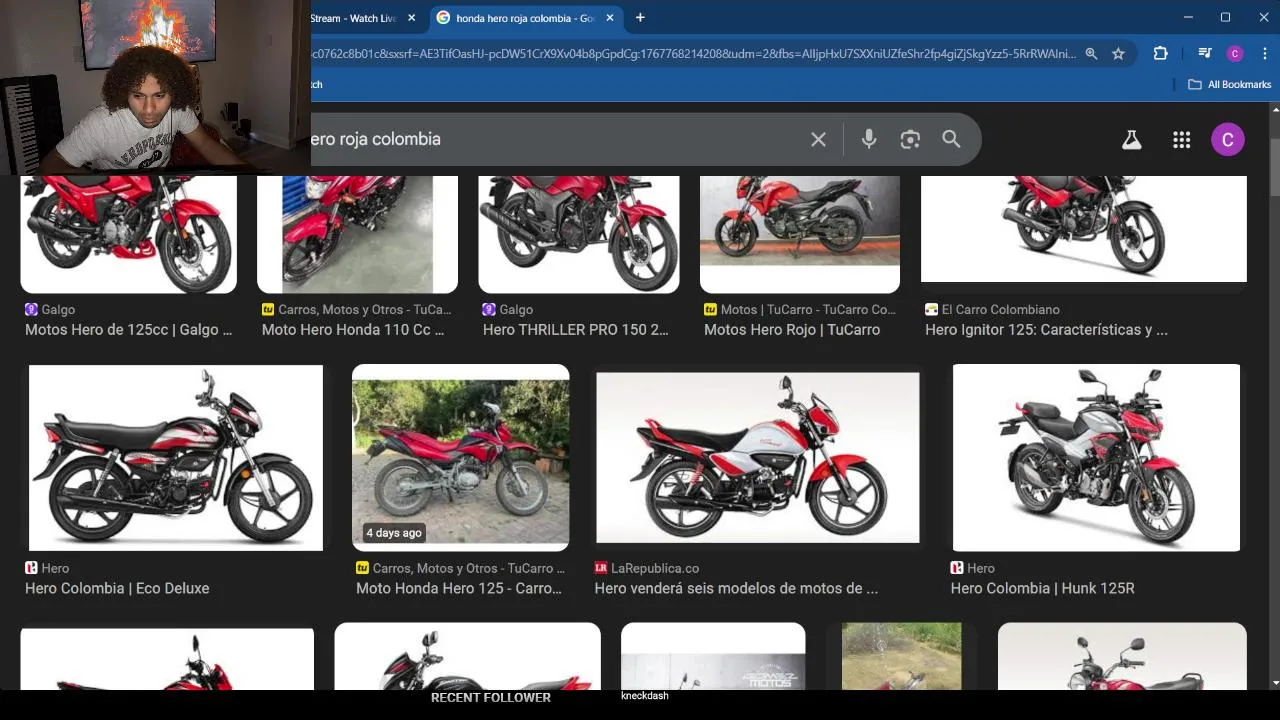Open the Google apps grid

click(x=1181, y=140)
